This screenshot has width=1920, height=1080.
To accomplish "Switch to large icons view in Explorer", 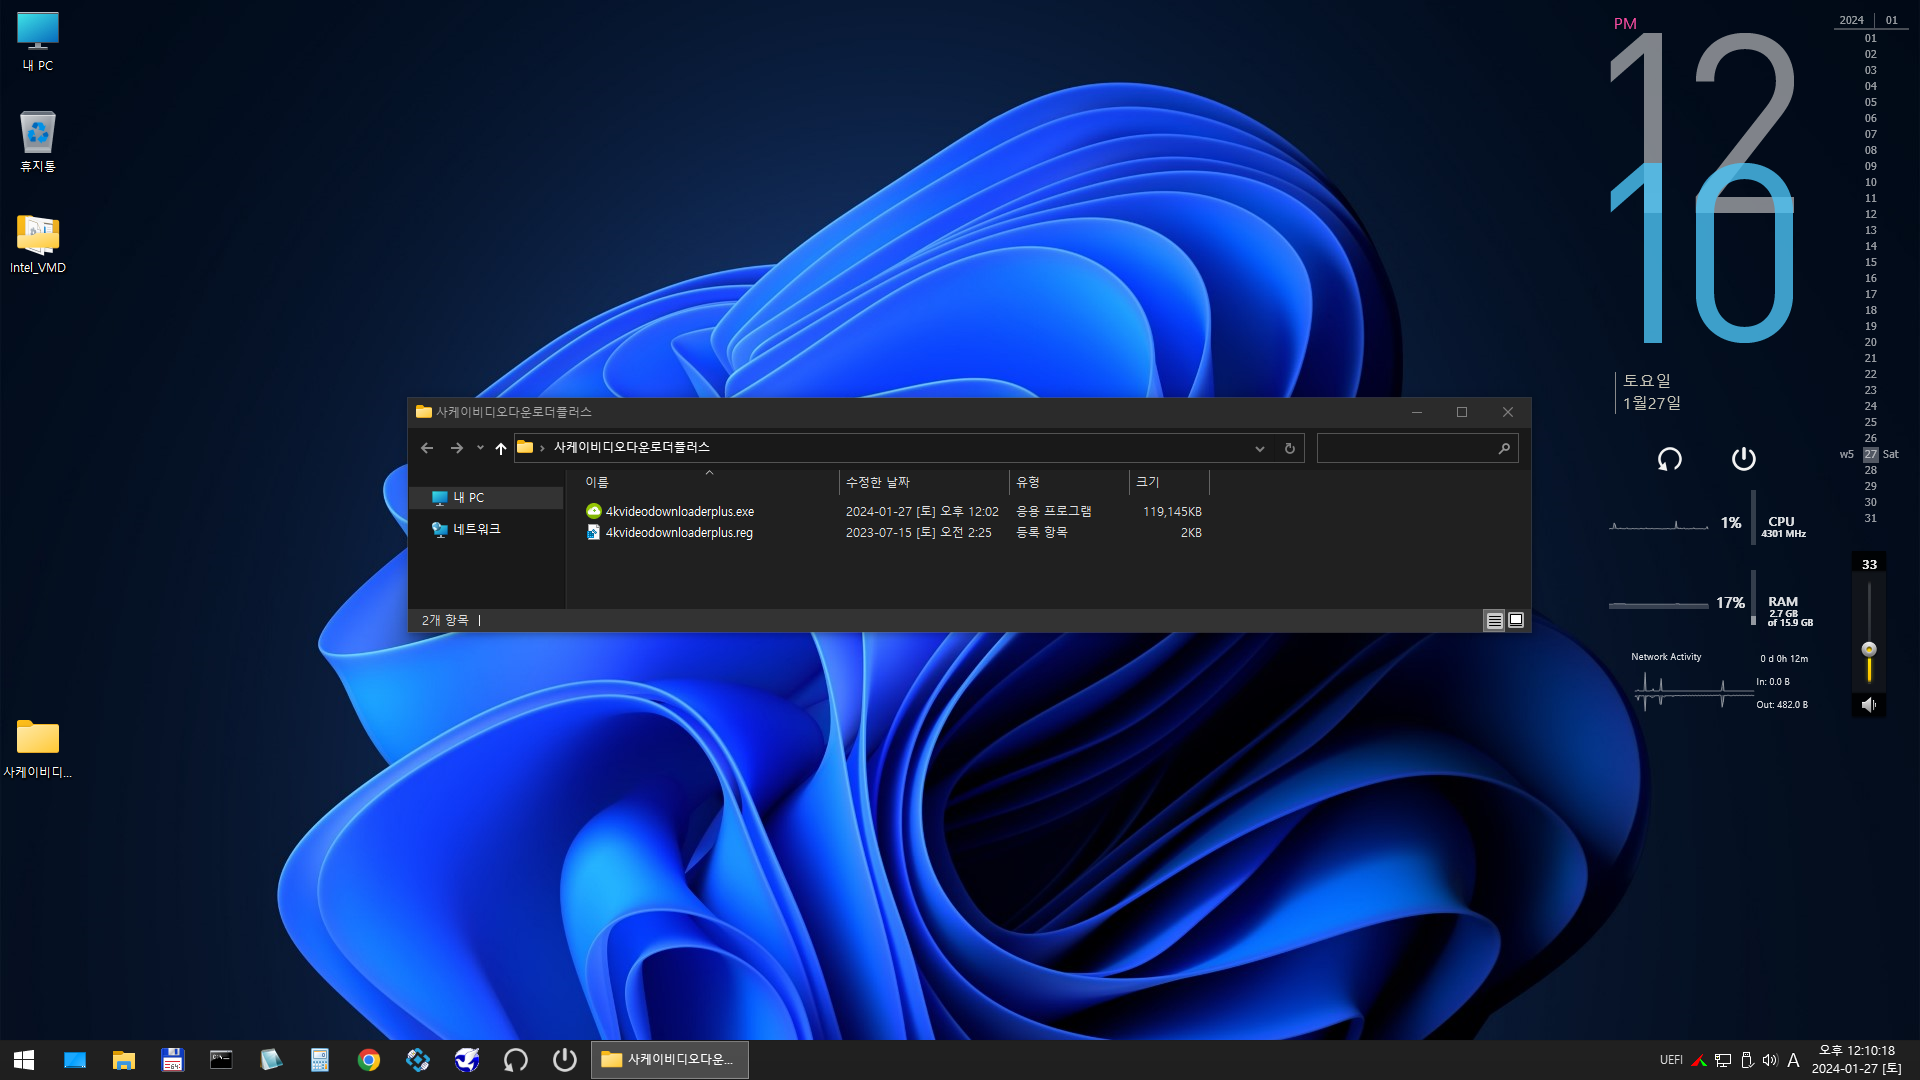I will pos(1516,621).
